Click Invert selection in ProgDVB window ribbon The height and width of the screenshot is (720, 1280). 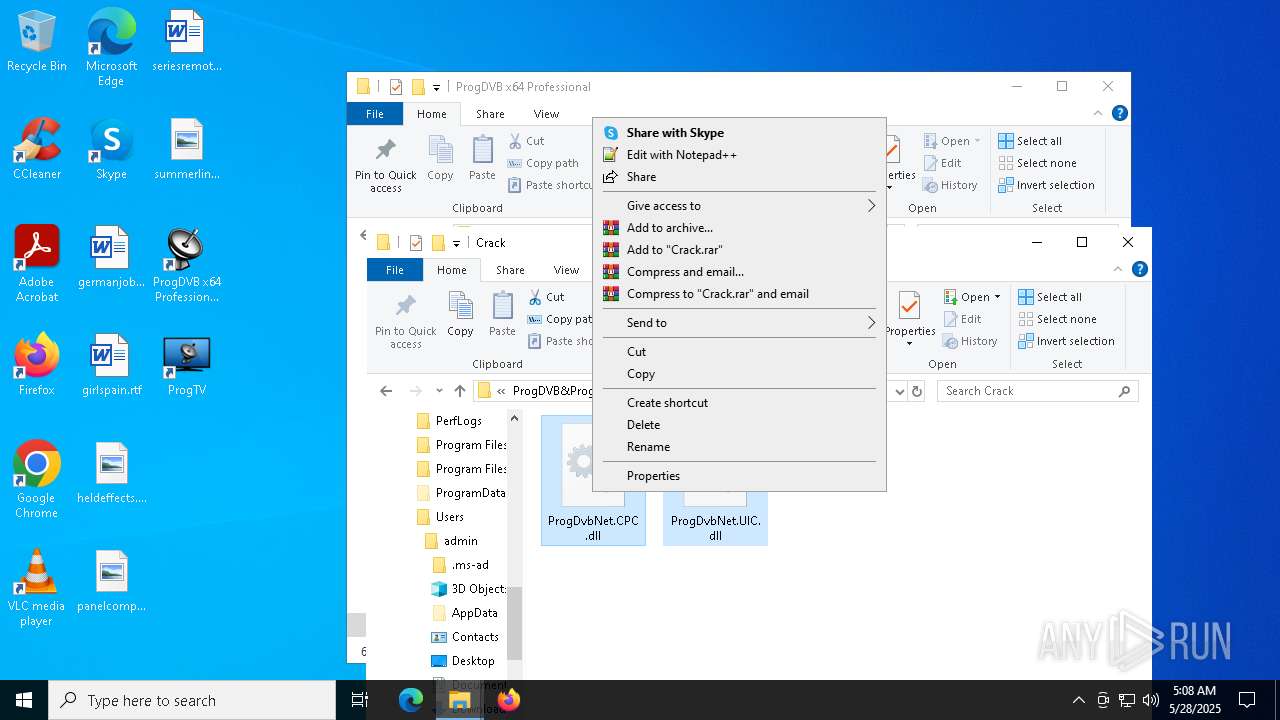1046,185
